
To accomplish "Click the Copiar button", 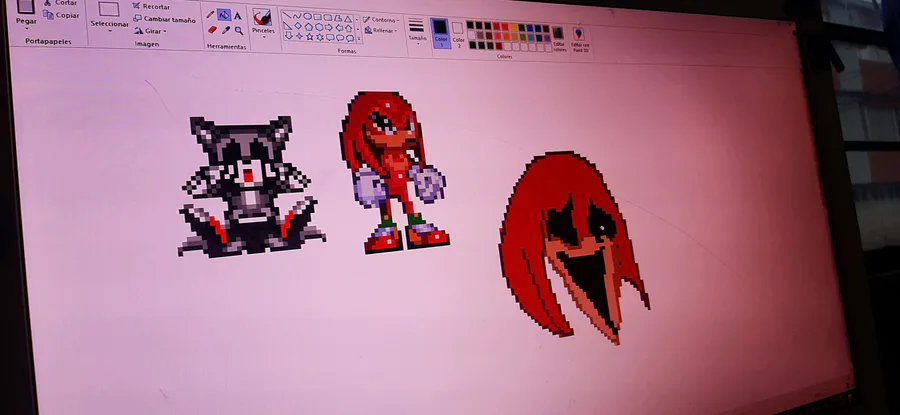I will click(x=61, y=15).
